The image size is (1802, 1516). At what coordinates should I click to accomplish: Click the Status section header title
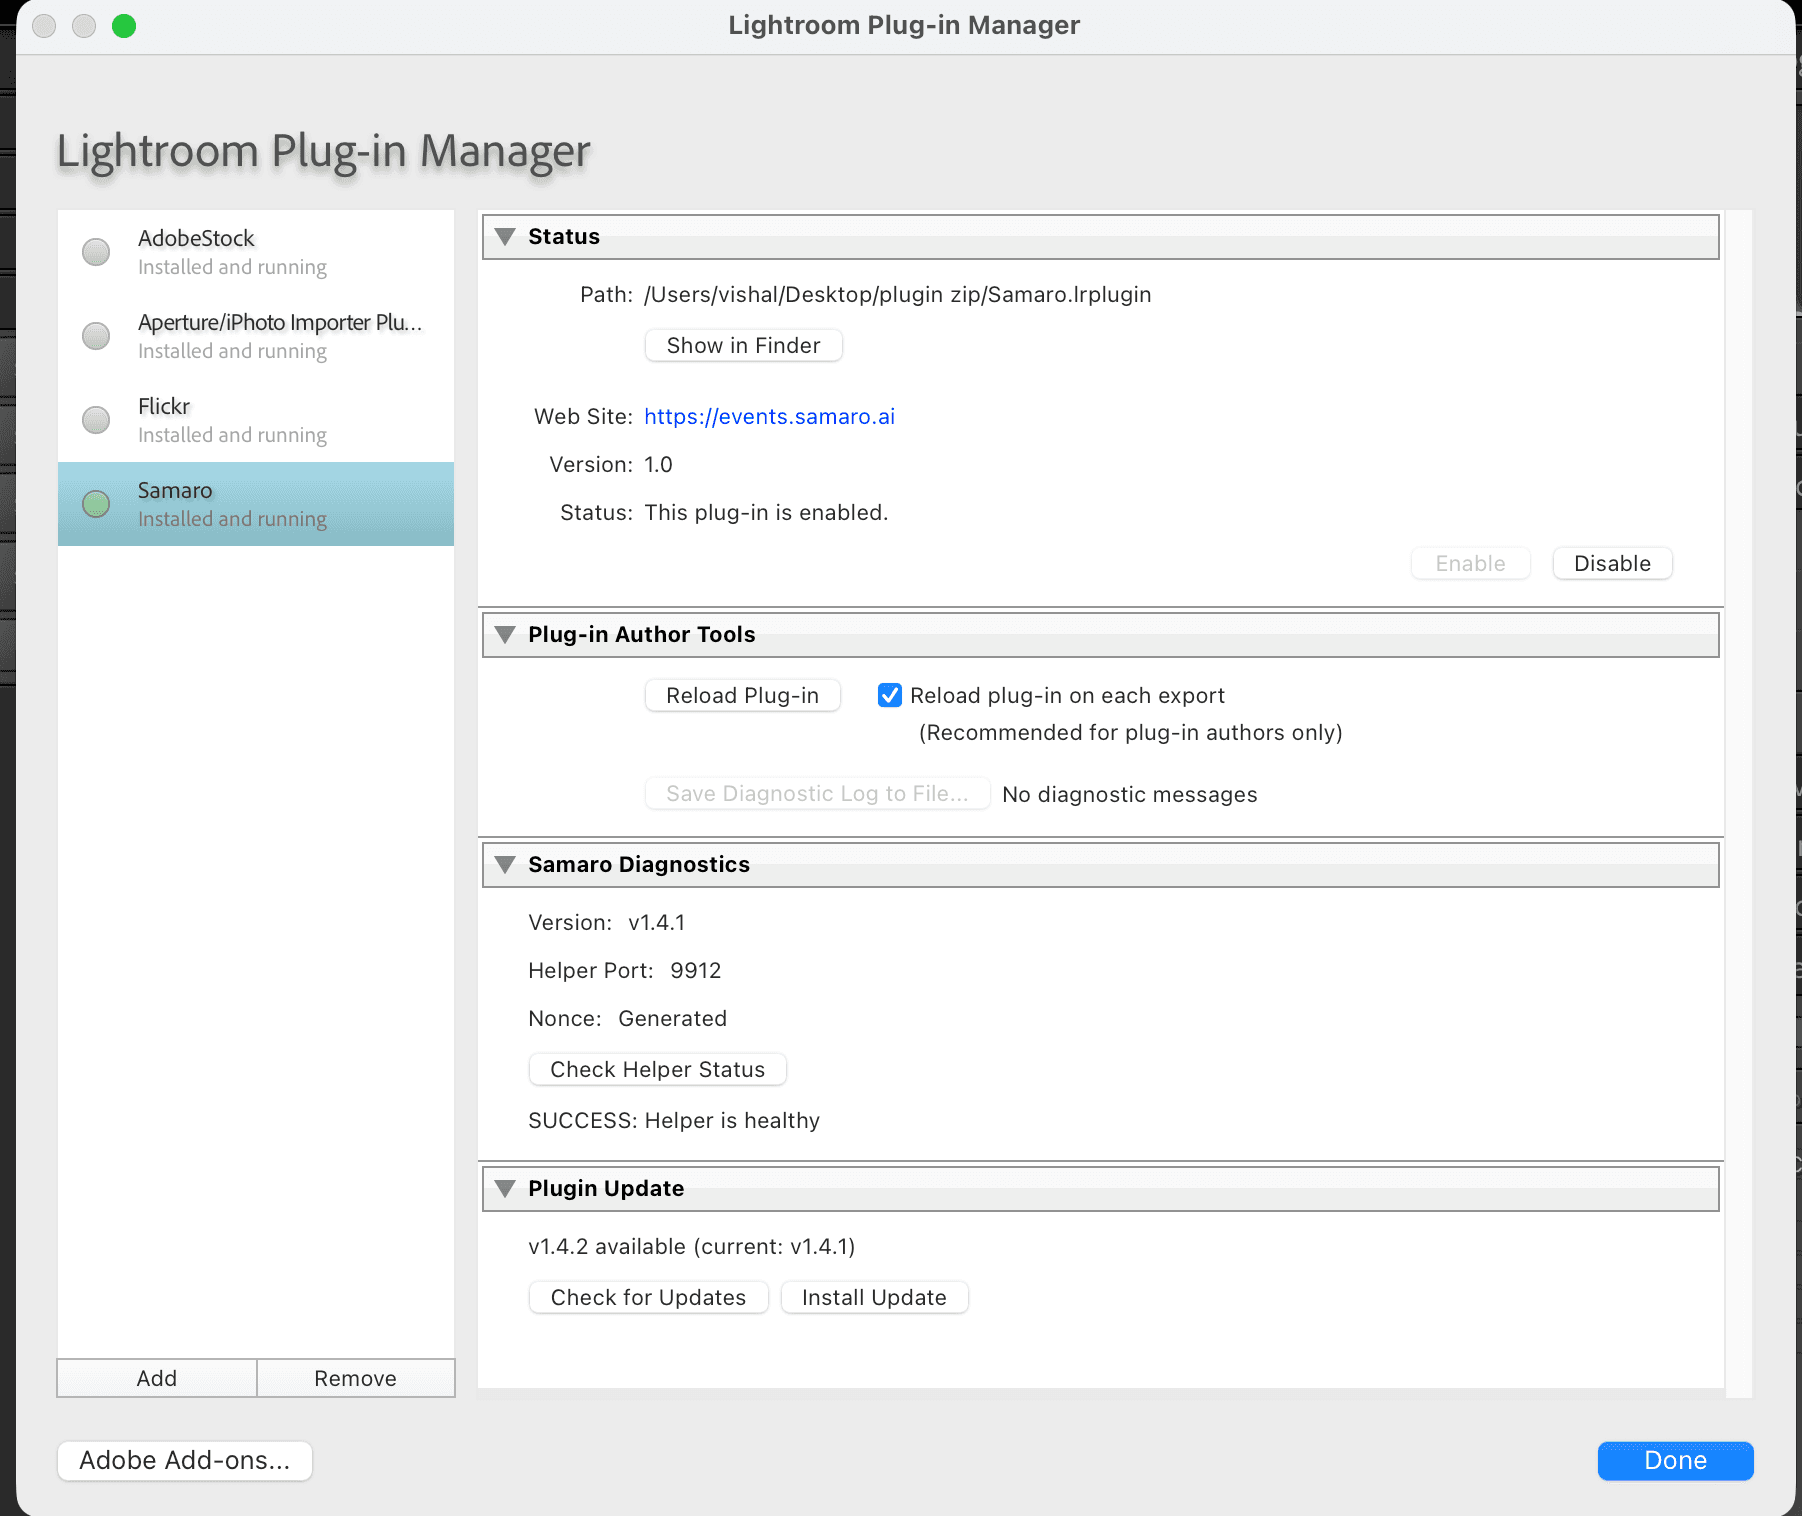[x=564, y=237]
